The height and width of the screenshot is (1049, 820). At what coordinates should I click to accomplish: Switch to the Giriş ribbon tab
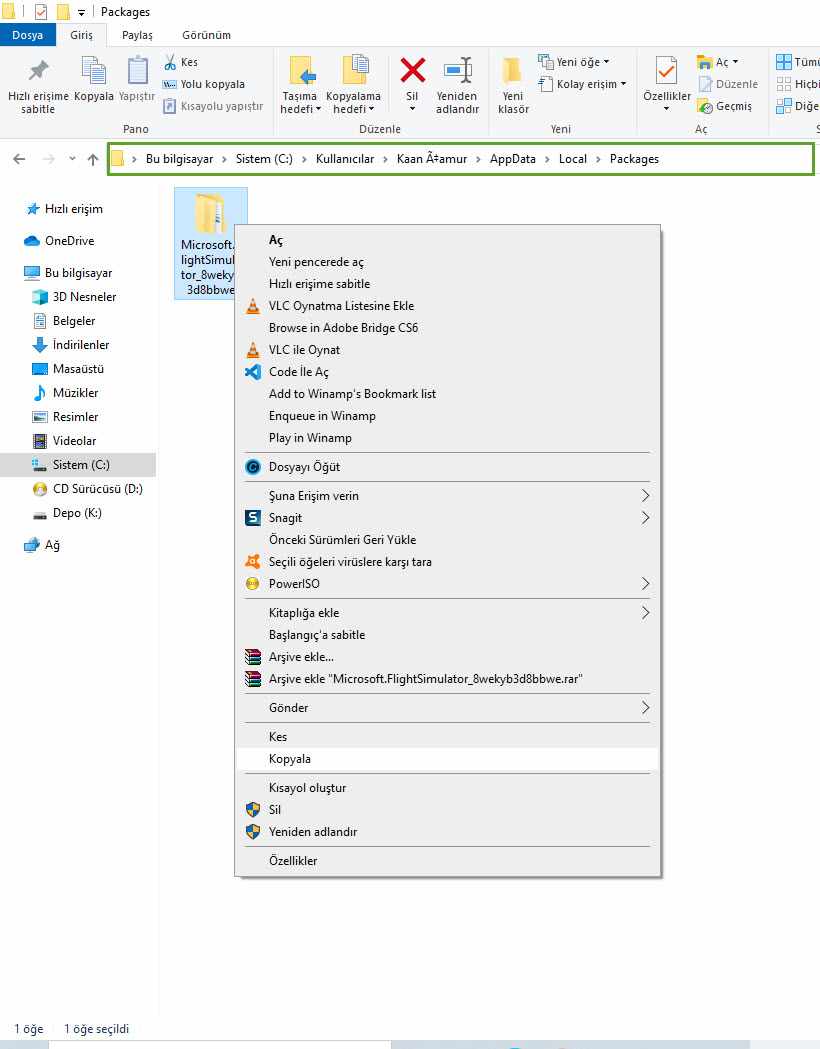tap(82, 35)
